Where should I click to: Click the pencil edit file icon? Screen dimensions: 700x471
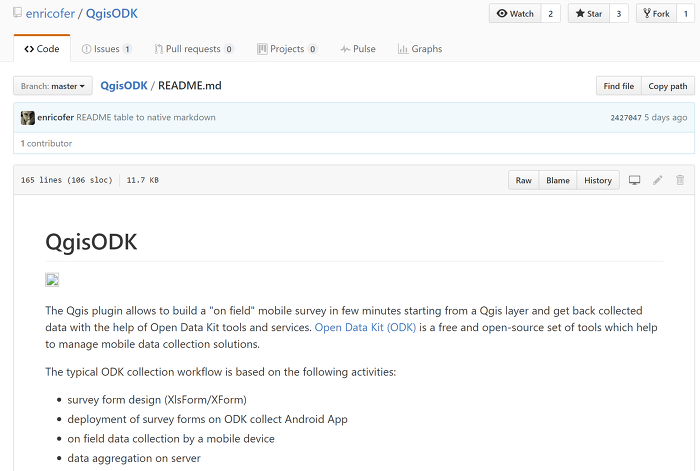(x=658, y=180)
